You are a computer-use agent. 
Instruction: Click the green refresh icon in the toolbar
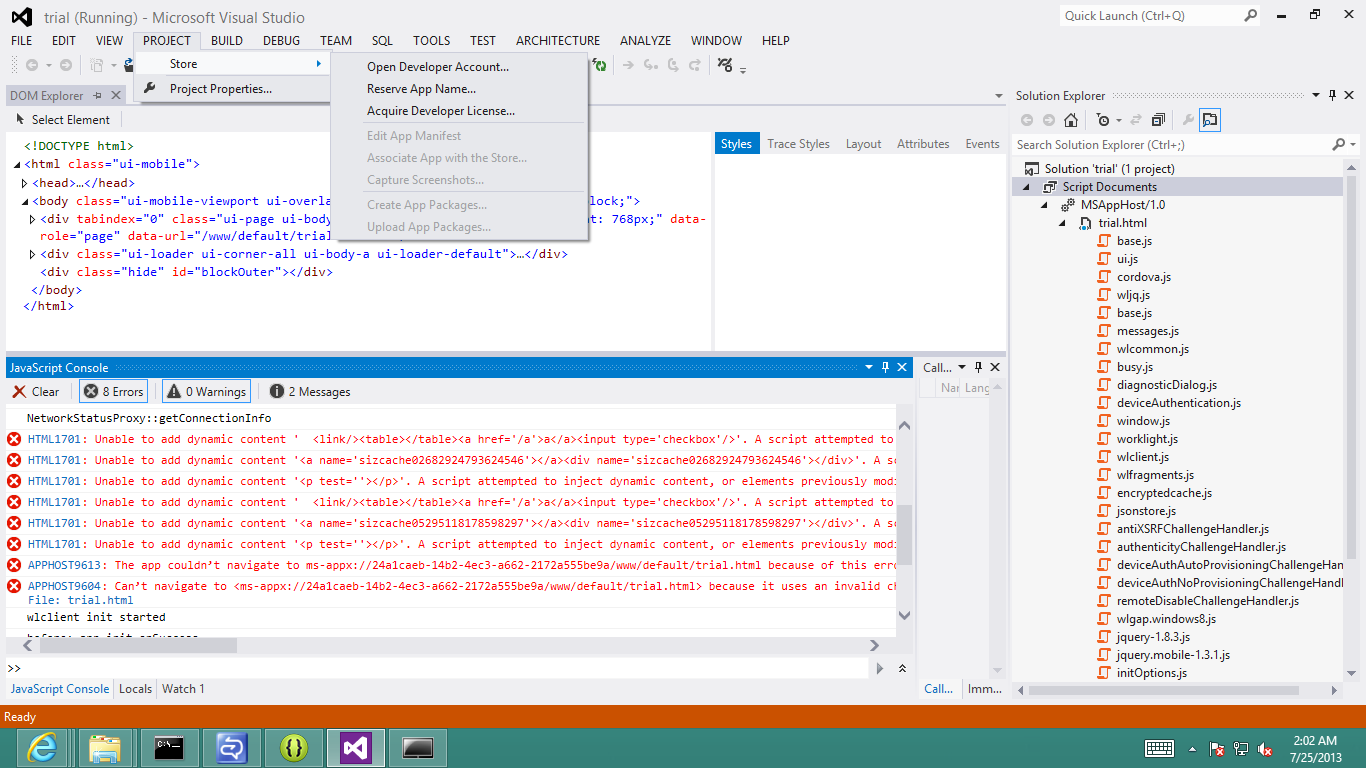(599, 65)
